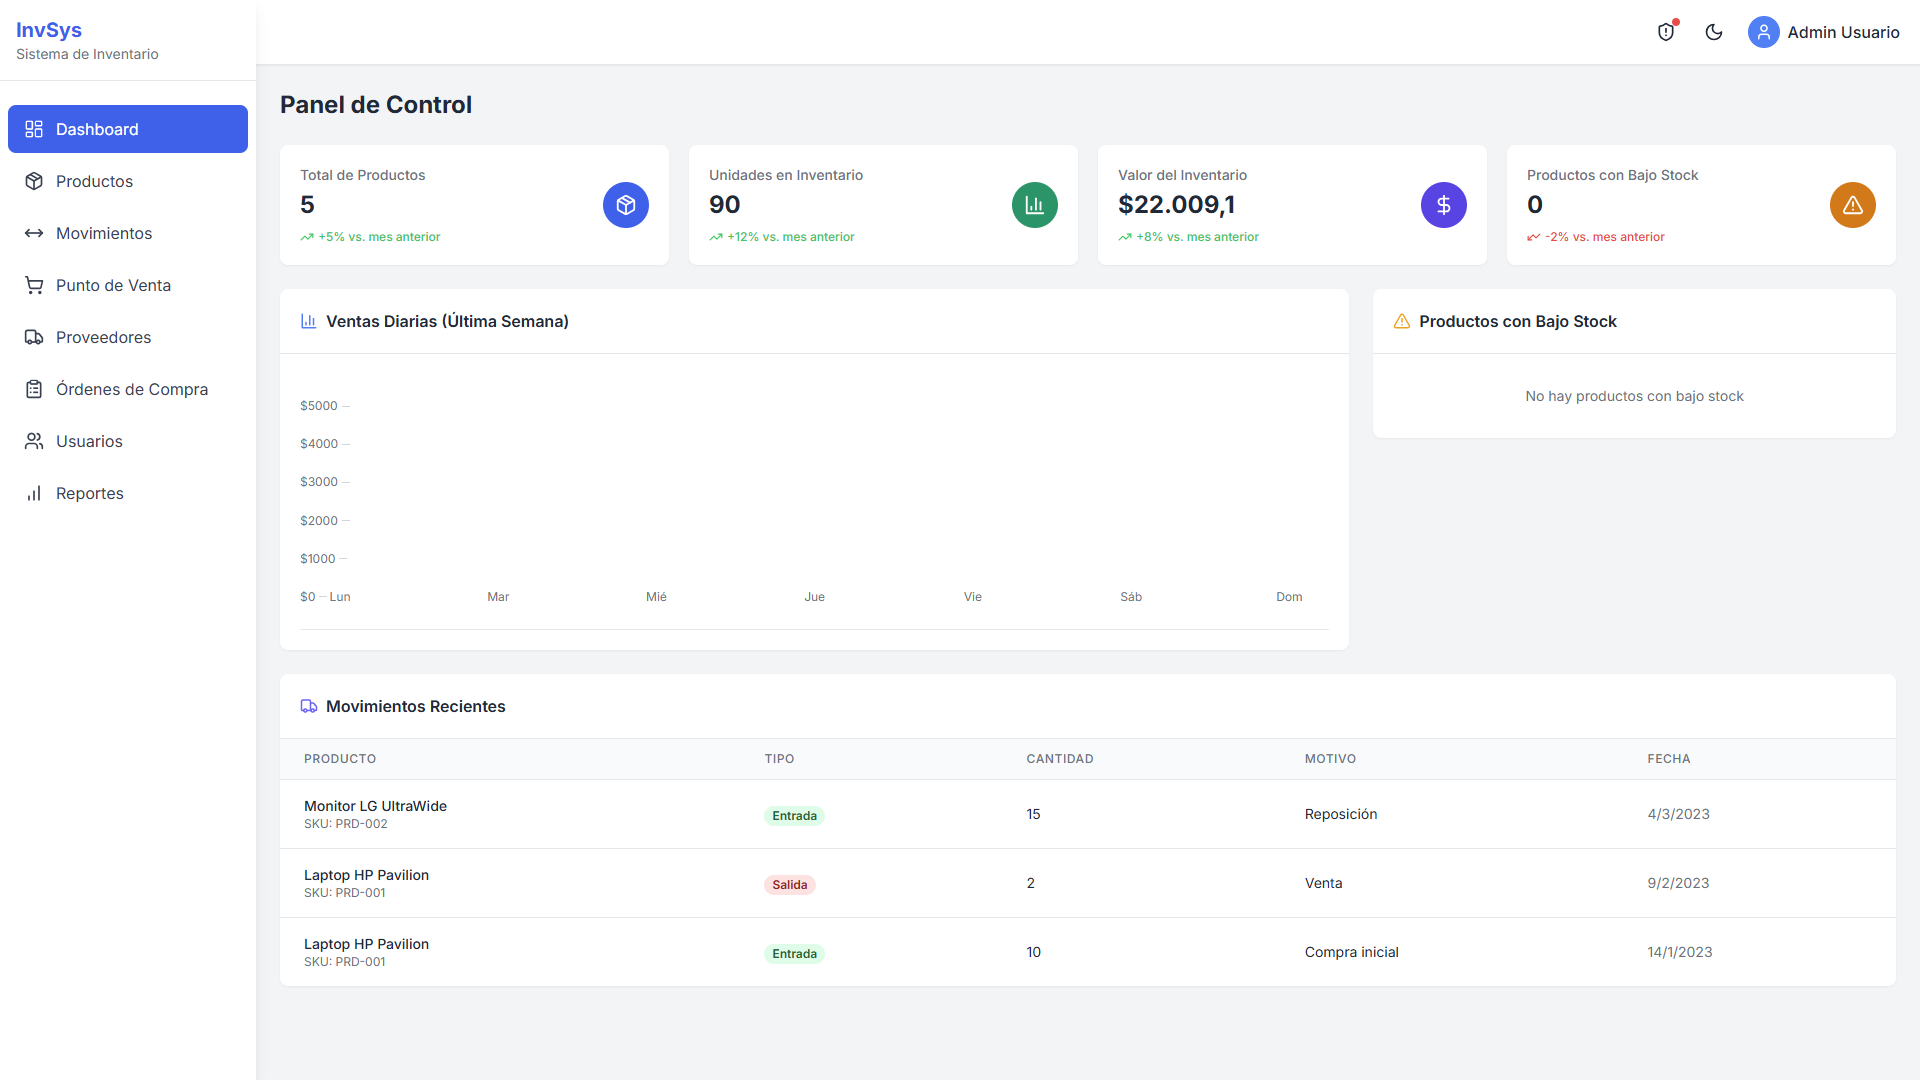This screenshot has width=1920, height=1080.
Task: Click the Admin Usuario name label
Action: click(1843, 32)
